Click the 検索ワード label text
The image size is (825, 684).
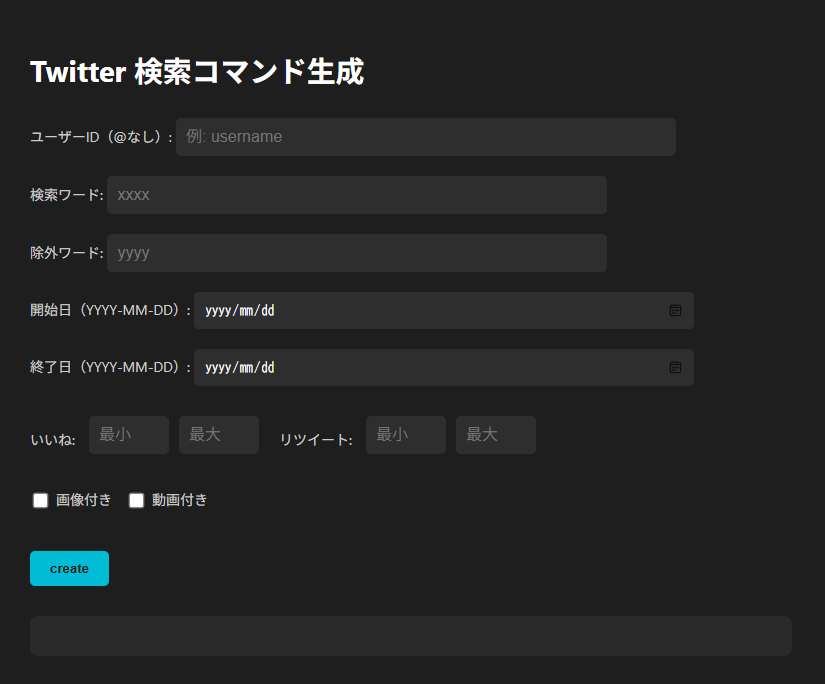pyautogui.click(x=66, y=195)
